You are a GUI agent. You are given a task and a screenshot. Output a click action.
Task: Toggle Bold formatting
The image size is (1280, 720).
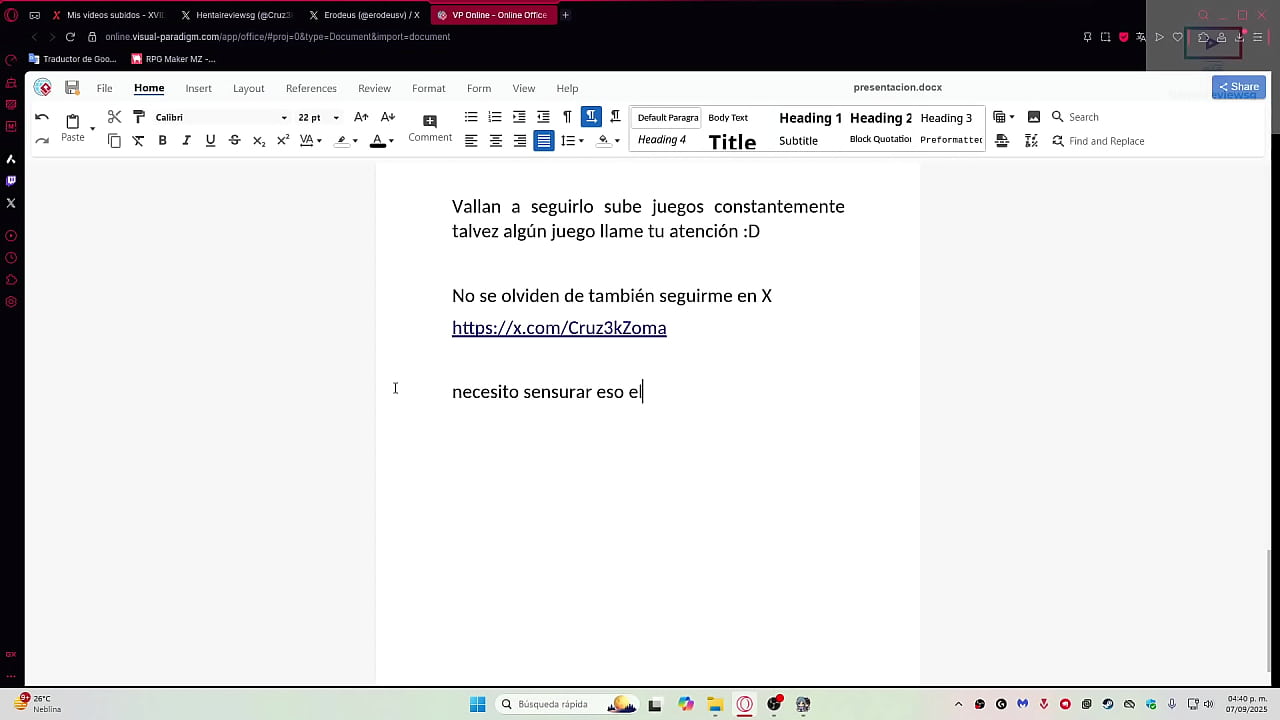pyautogui.click(x=162, y=141)
